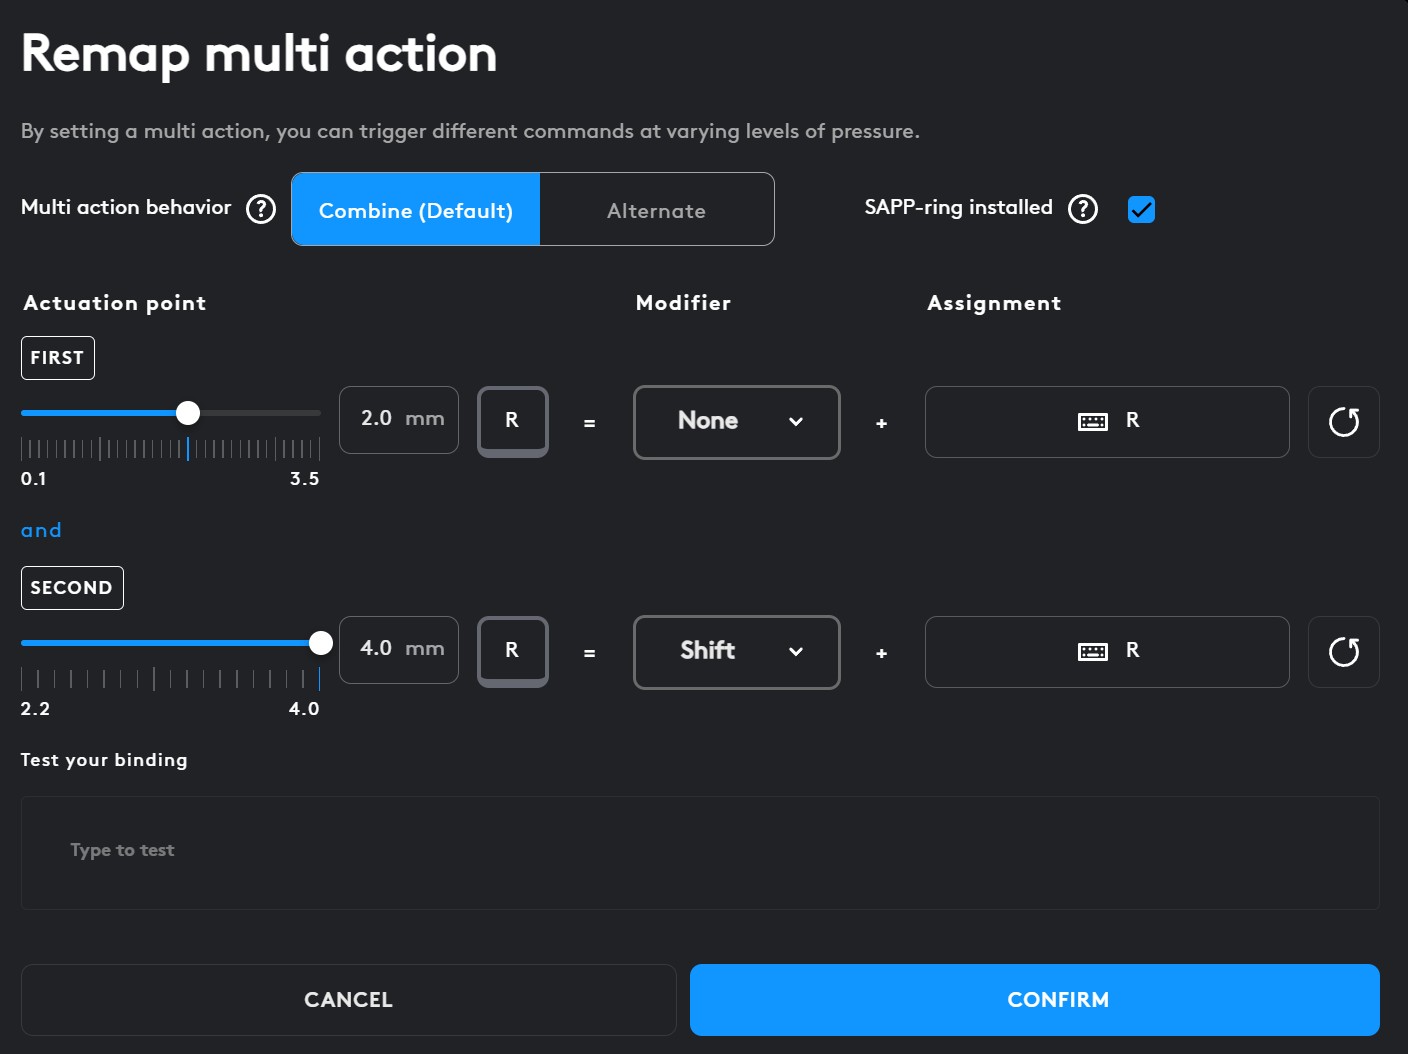The height and width of the screenshot is (1054, 1408).
Task: Click the 'and' text between actuation points
Action: click(41, 530)
